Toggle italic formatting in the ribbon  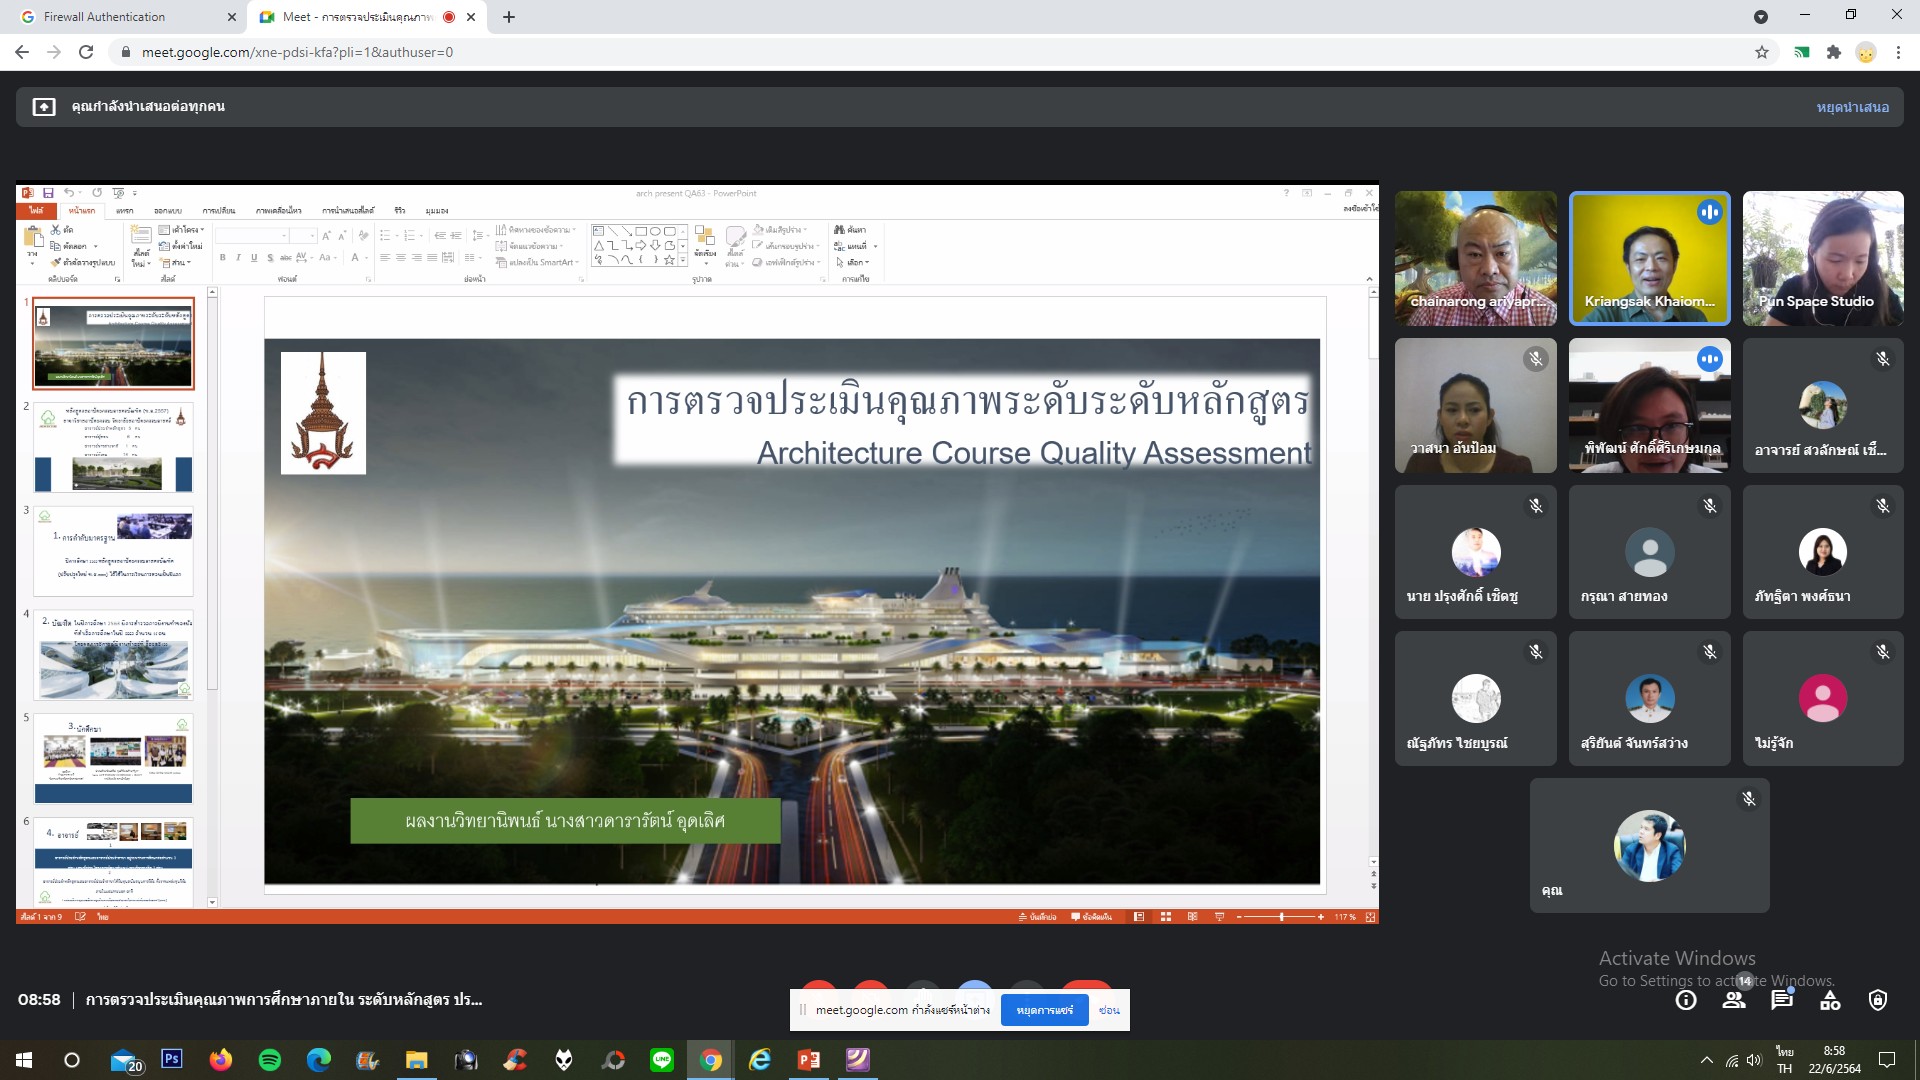pyautogui.click(x=238, y=258)
